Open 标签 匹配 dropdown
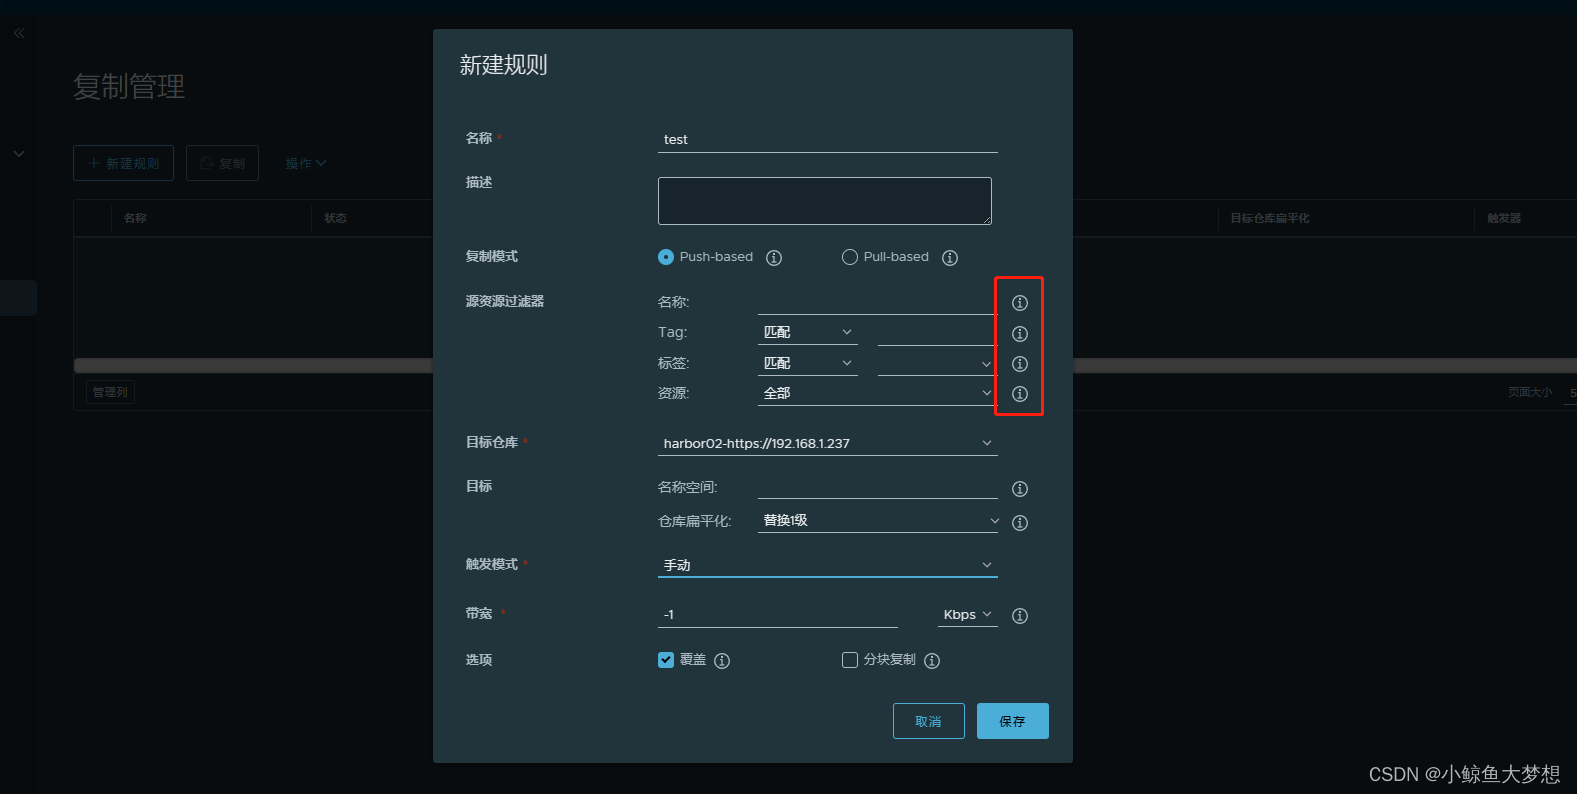This screenshot has width=1577, height=794. (x=808, y=363)
